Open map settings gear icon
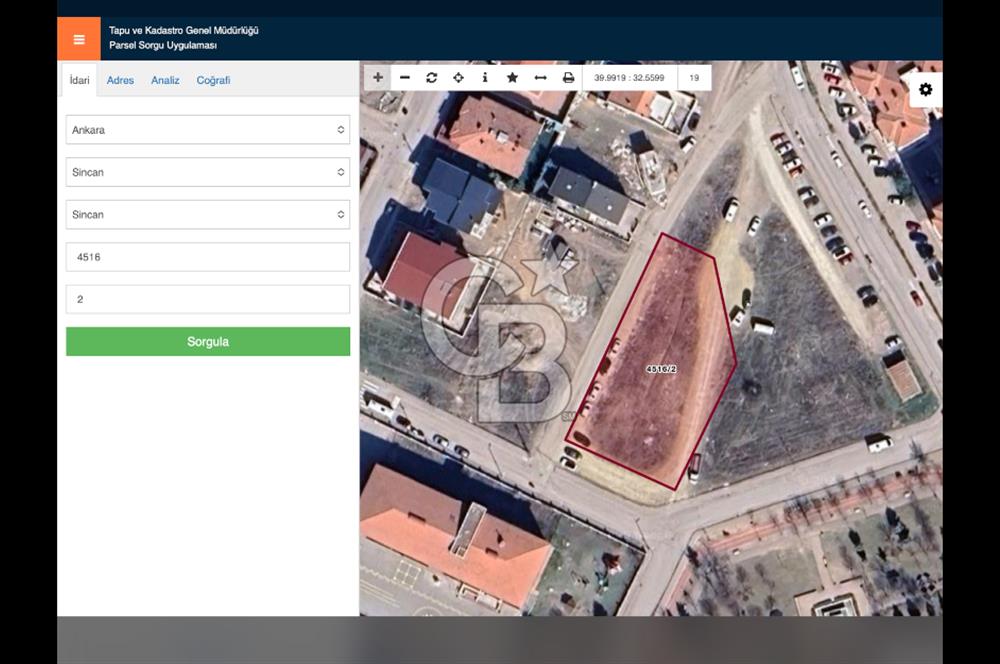1000x664 pixels. point(925,89)
